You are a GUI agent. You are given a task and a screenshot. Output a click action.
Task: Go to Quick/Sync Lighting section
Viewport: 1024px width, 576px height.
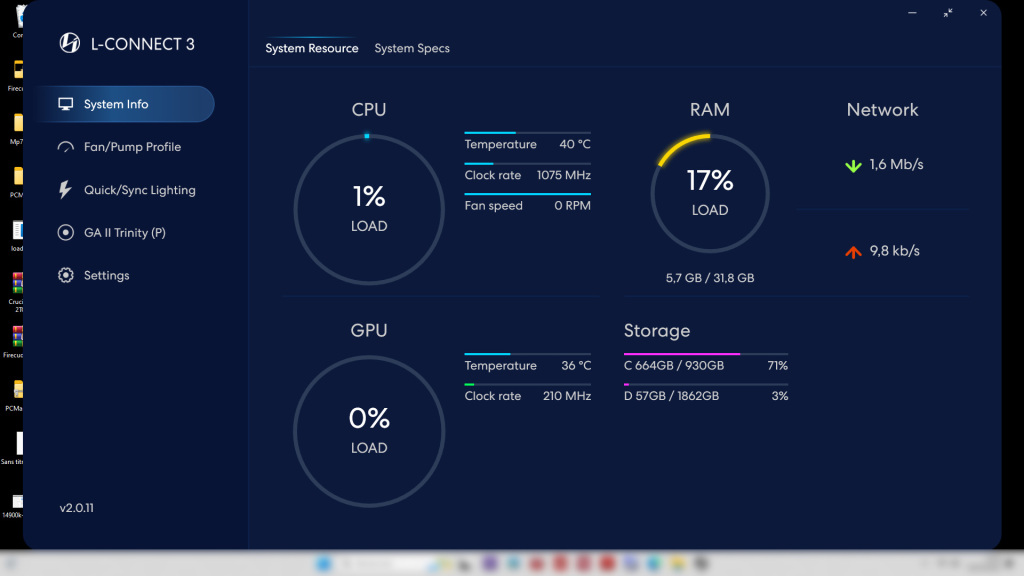pyautogui.click(x=139, y=190)
